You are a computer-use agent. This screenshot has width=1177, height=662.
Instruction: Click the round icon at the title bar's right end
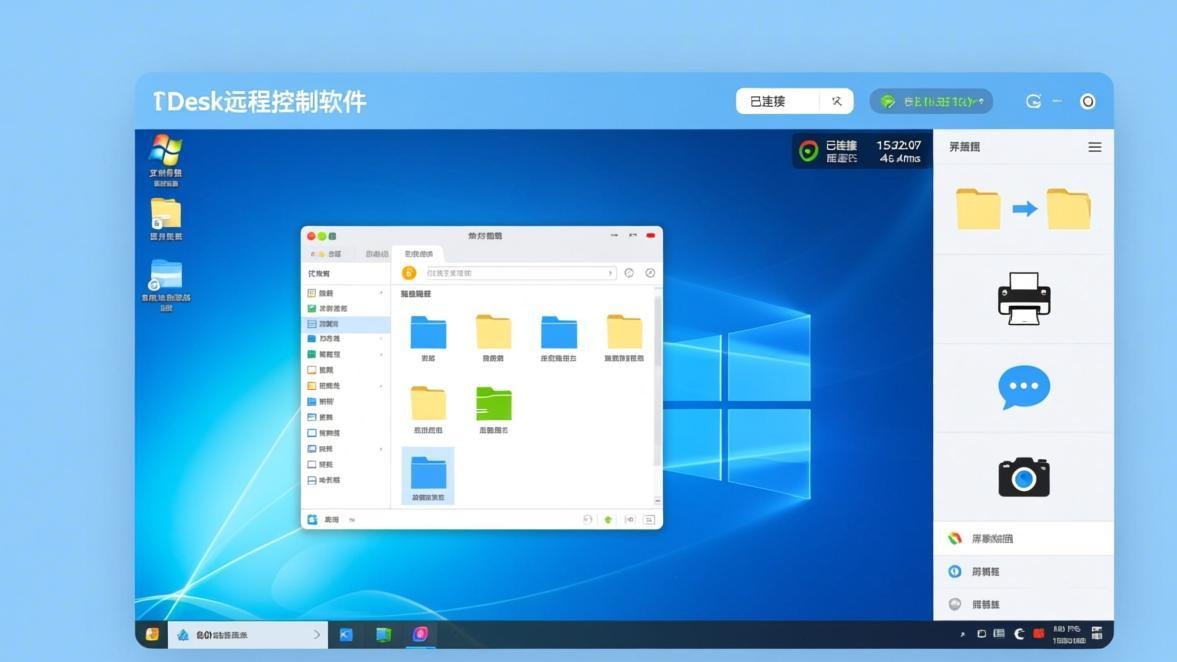click(x=1087, y=101)
